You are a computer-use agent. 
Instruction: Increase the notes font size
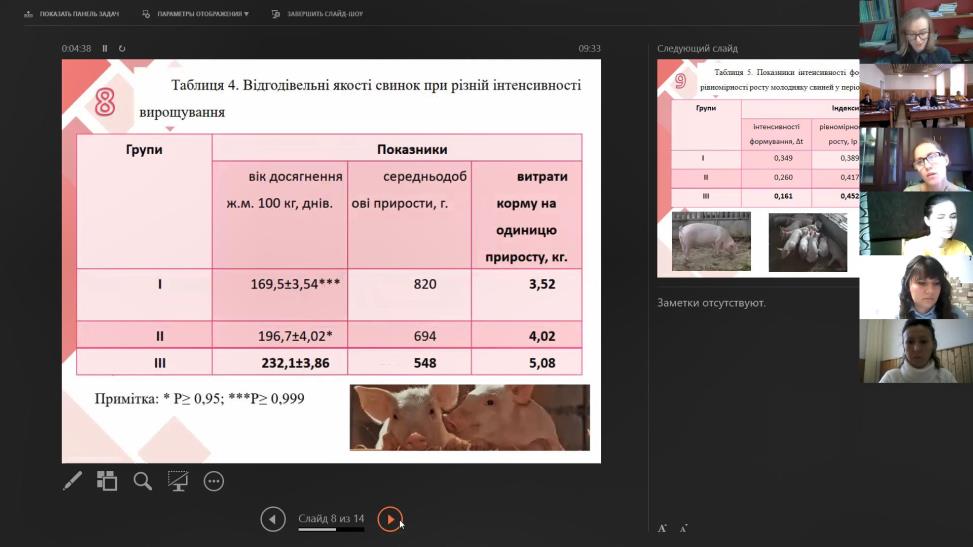662,527
